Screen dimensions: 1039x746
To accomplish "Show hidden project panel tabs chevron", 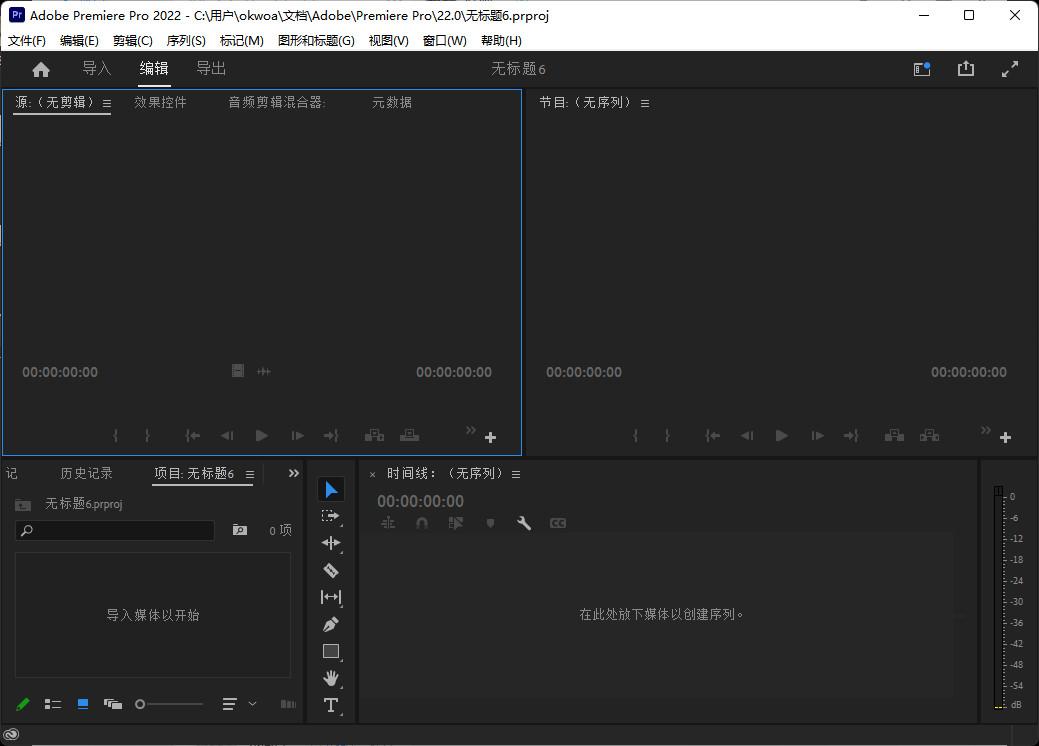I will 294,473.
